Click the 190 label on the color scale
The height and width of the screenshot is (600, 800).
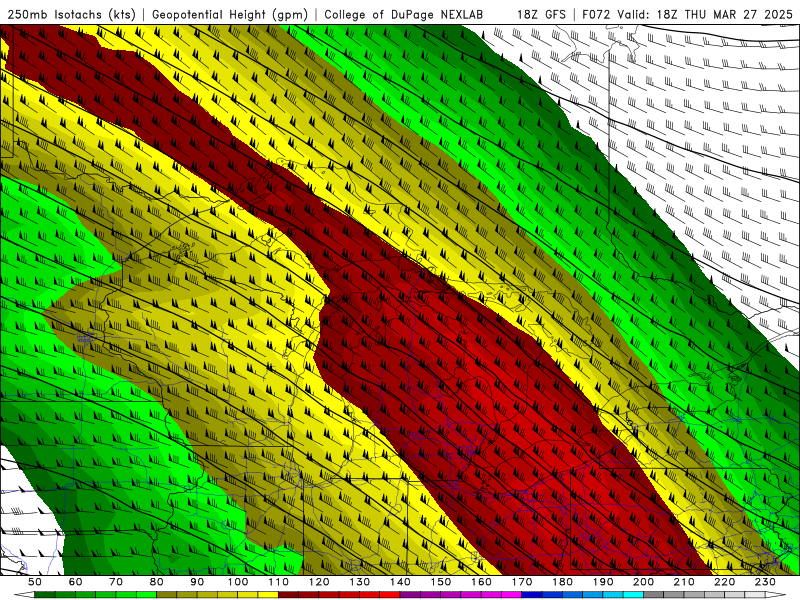(603, 582)
